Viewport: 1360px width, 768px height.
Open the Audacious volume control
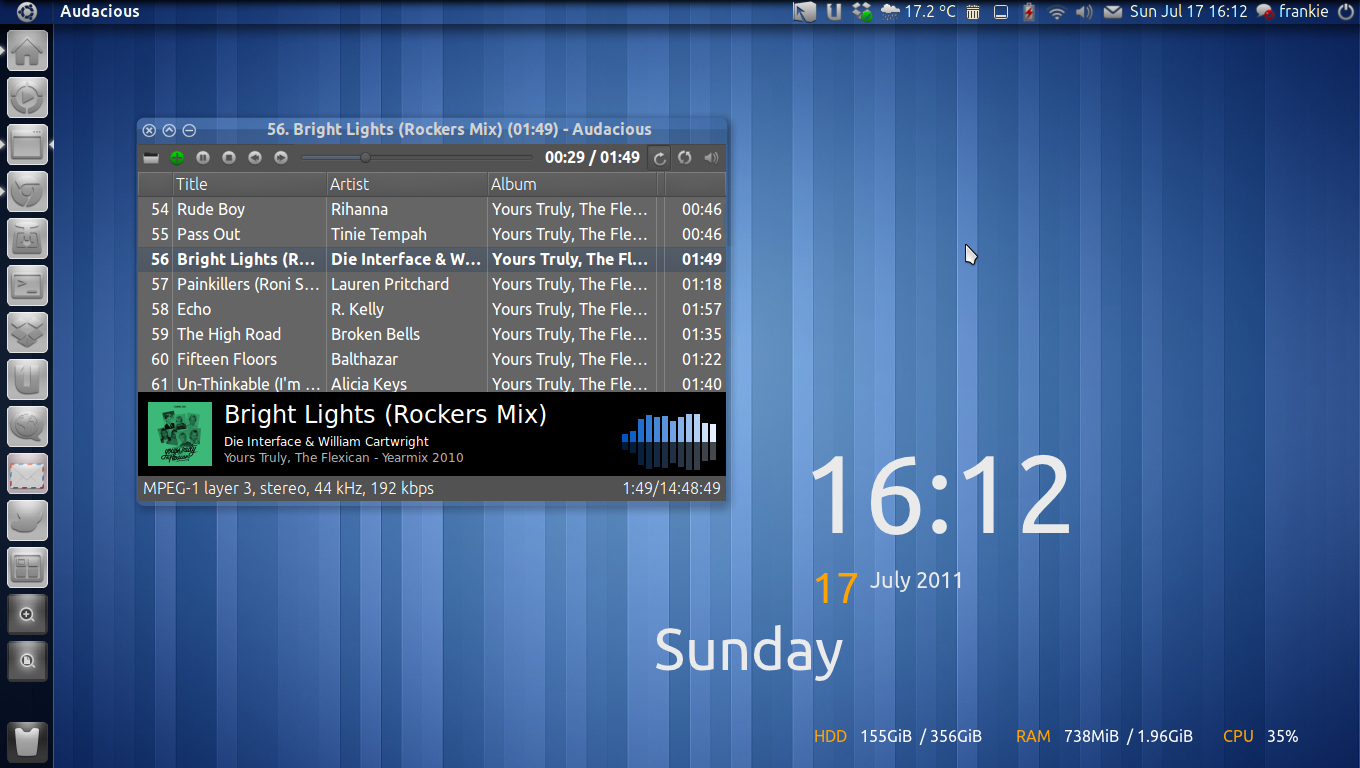point(711,157)
